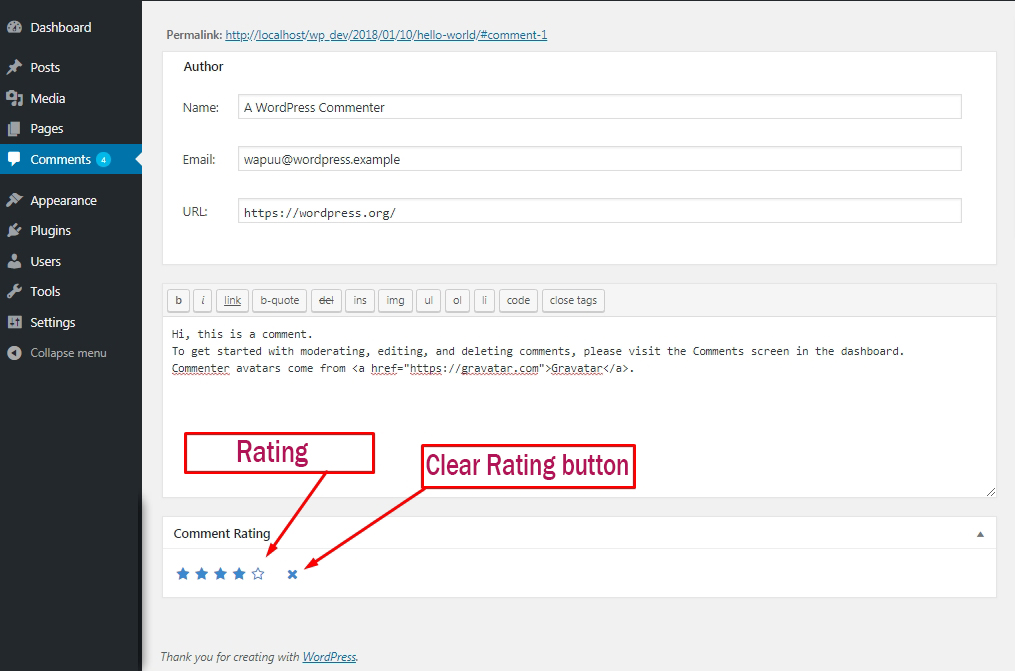Clear rating with the blue X icon
Viewport: 1015px width, 671px height.
(x=292, y=574)
